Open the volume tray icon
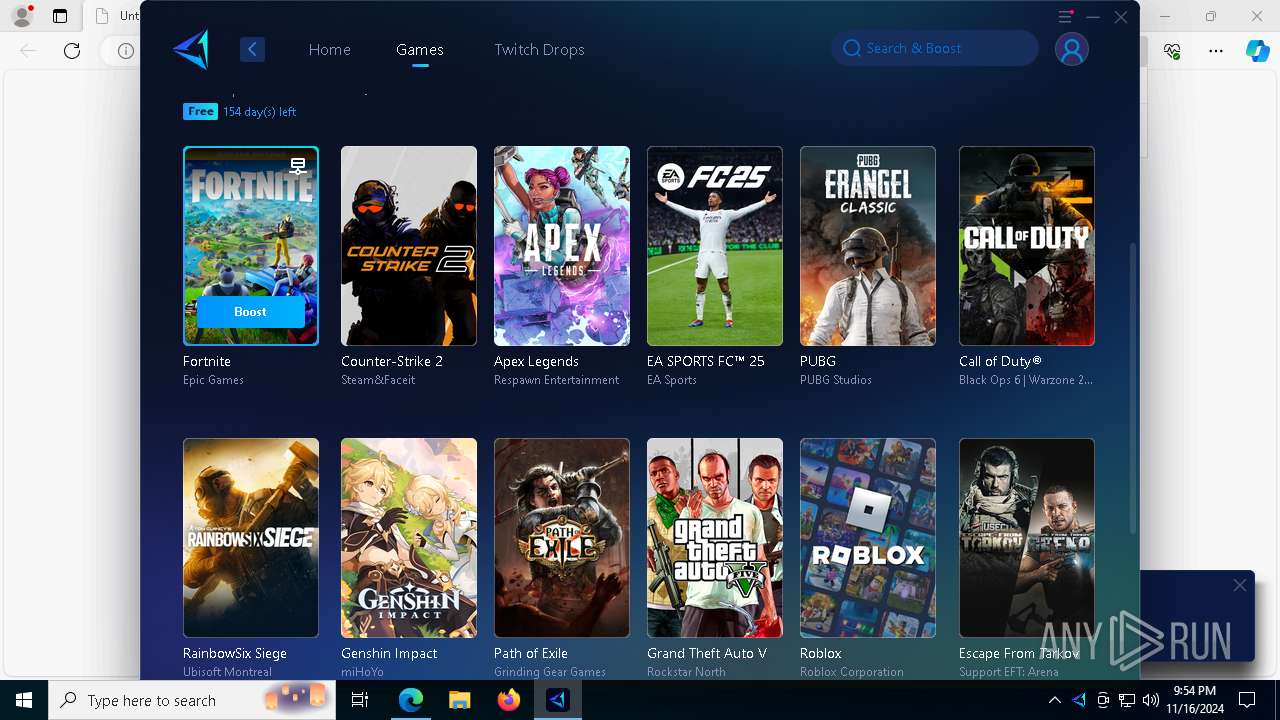Screen dimensions: 1280x720 coord(1151,700)
